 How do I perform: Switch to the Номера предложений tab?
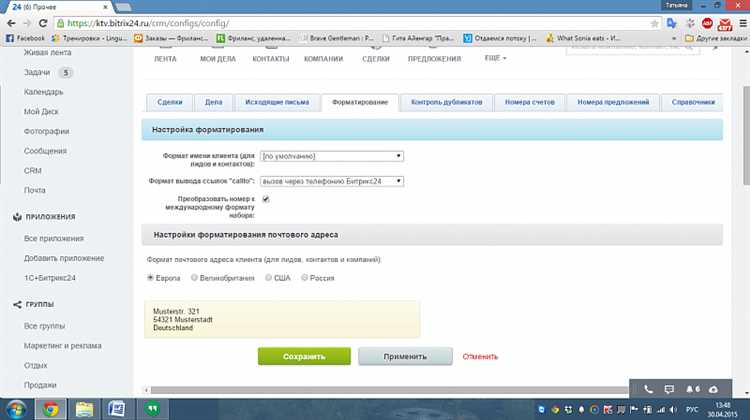[x=613, y=102]
